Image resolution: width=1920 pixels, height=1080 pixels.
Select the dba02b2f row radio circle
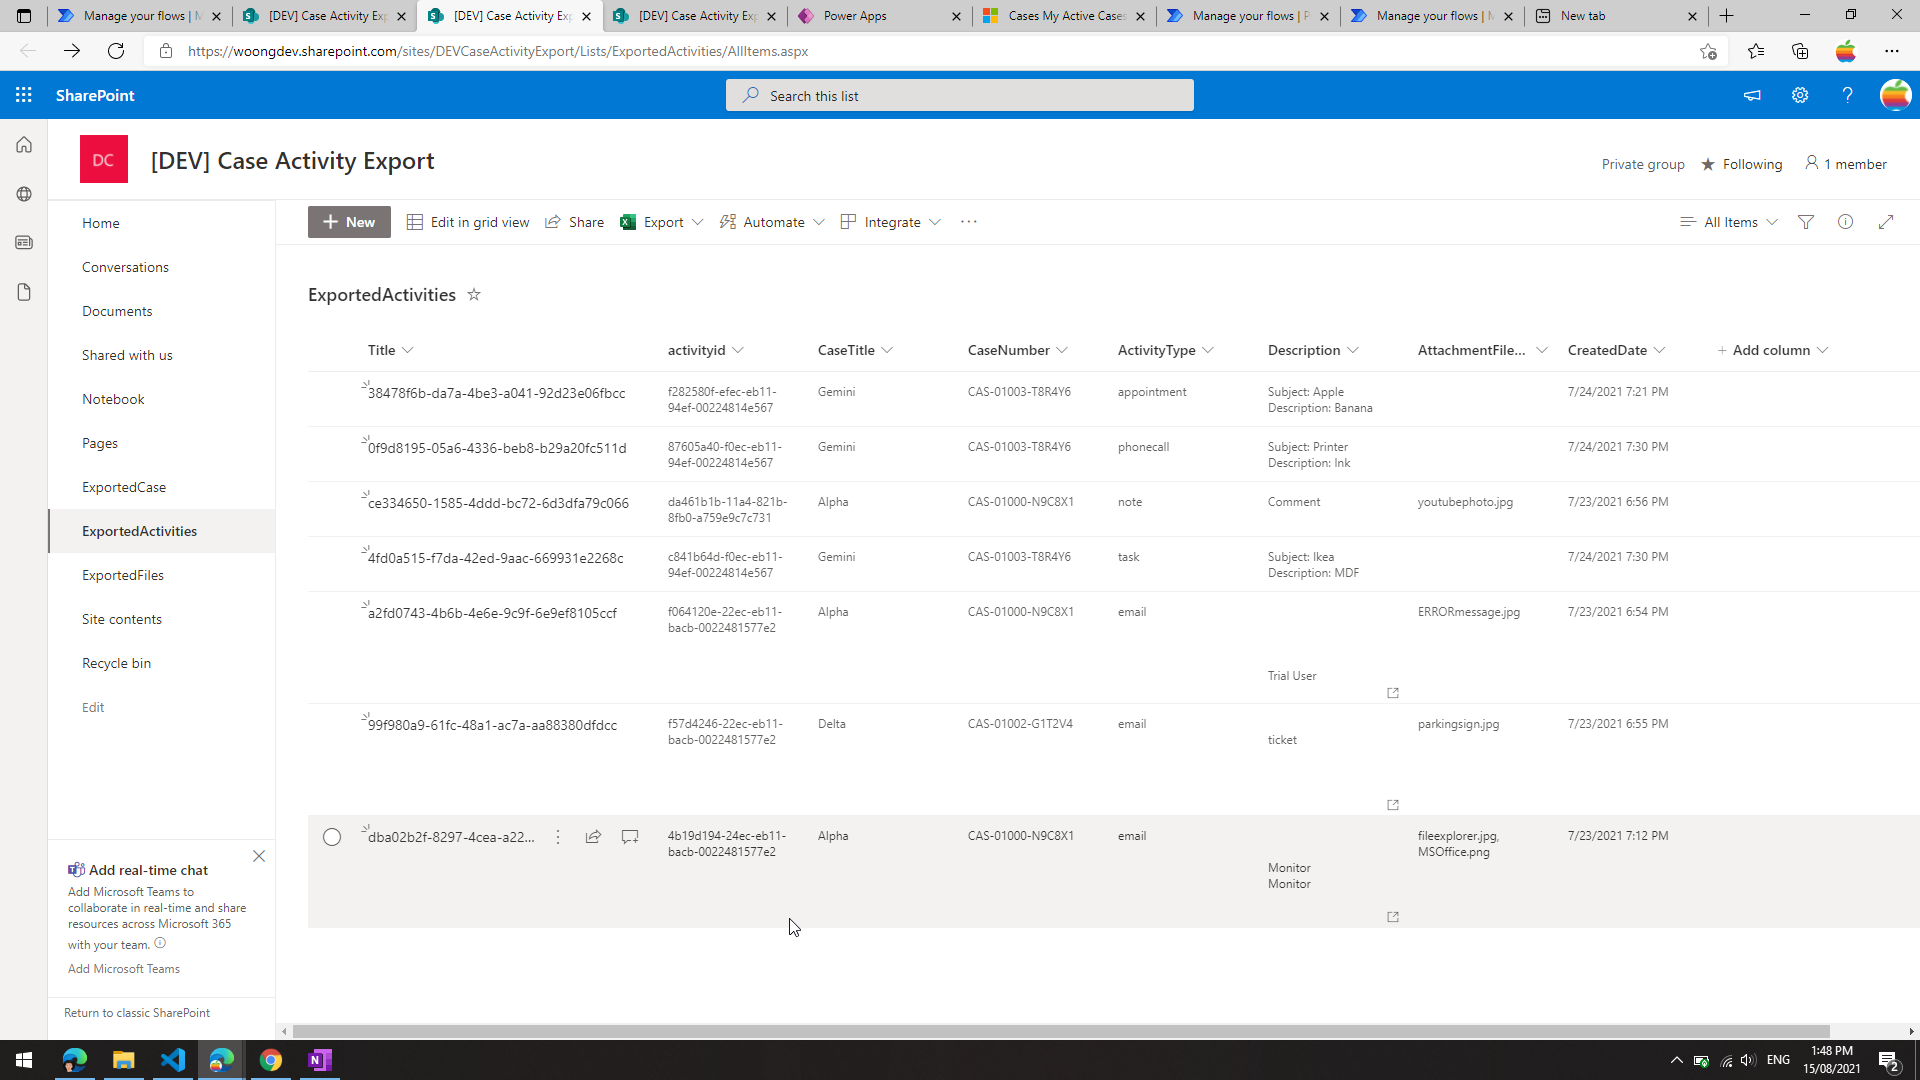point(332,837)
